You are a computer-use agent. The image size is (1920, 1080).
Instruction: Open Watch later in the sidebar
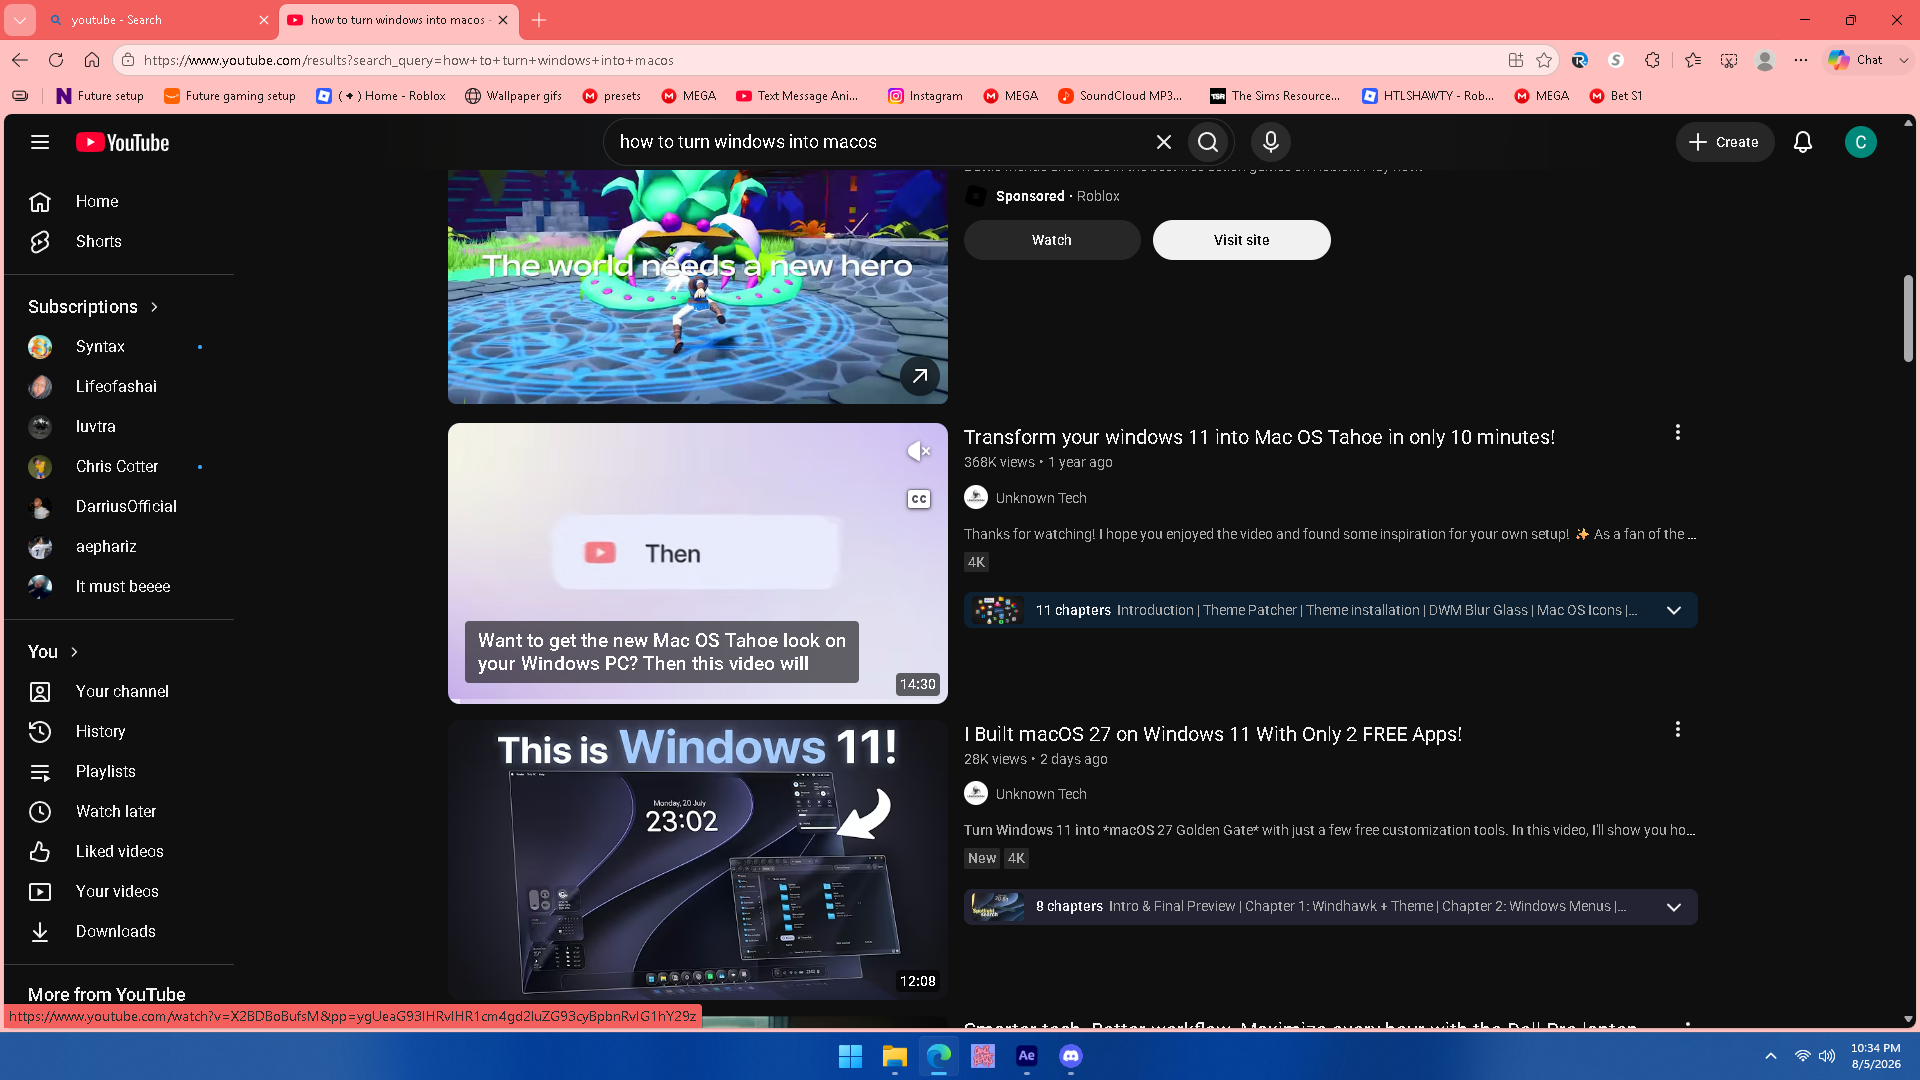click(119, 812)
